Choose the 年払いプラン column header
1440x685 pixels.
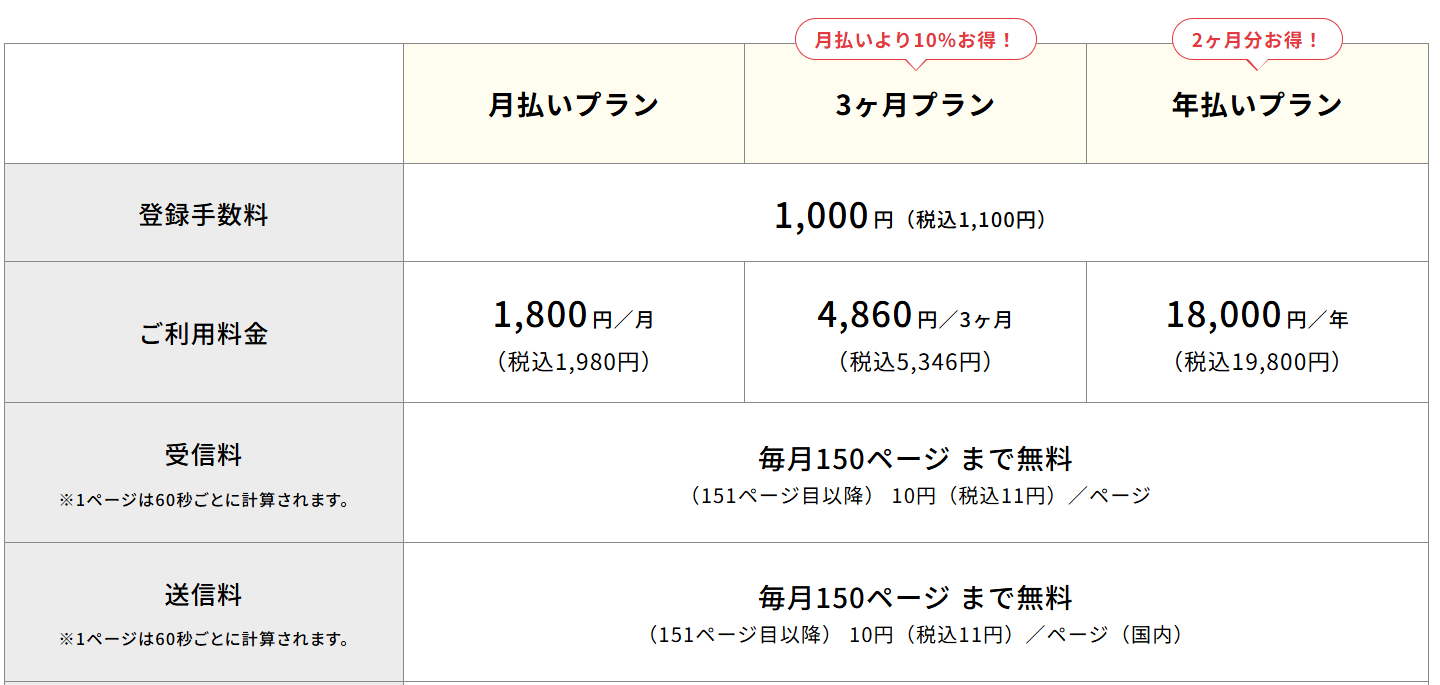1257,105
